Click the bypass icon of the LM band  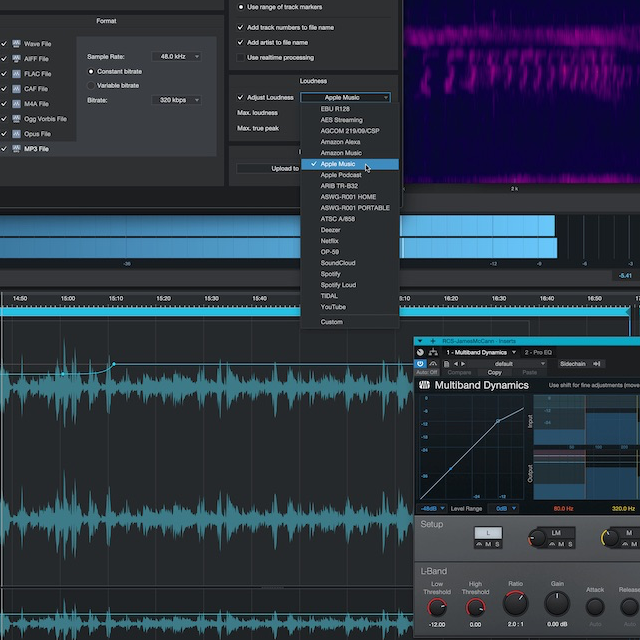(552, 544)
